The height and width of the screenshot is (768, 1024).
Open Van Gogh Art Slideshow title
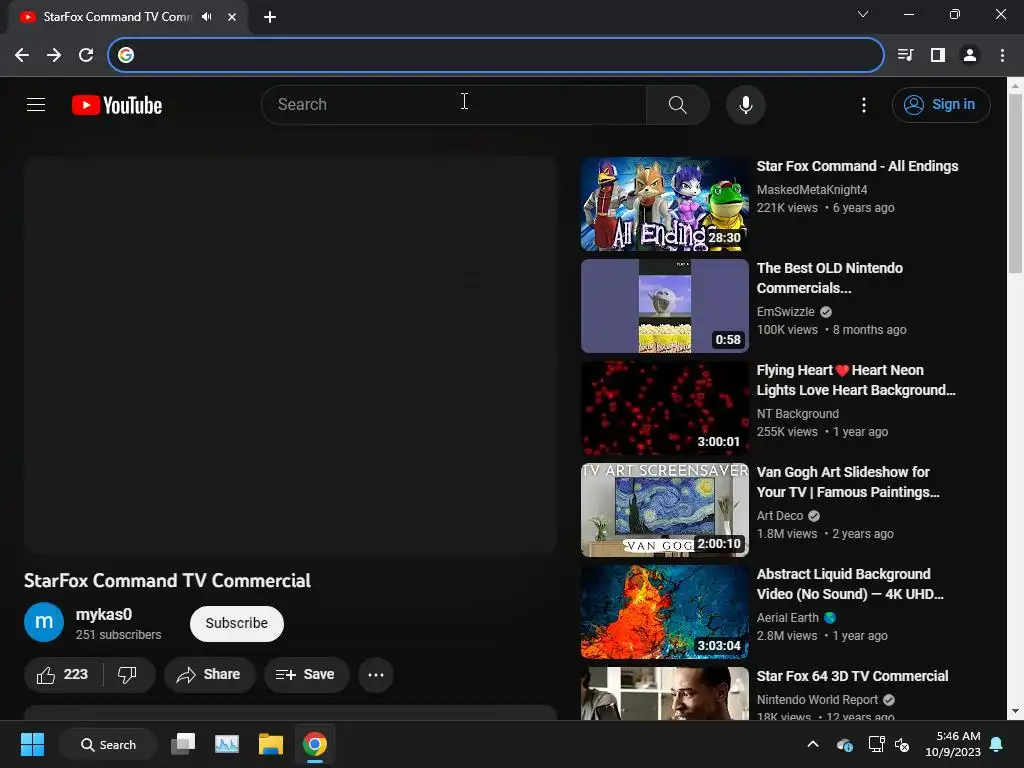coord(848,481)
